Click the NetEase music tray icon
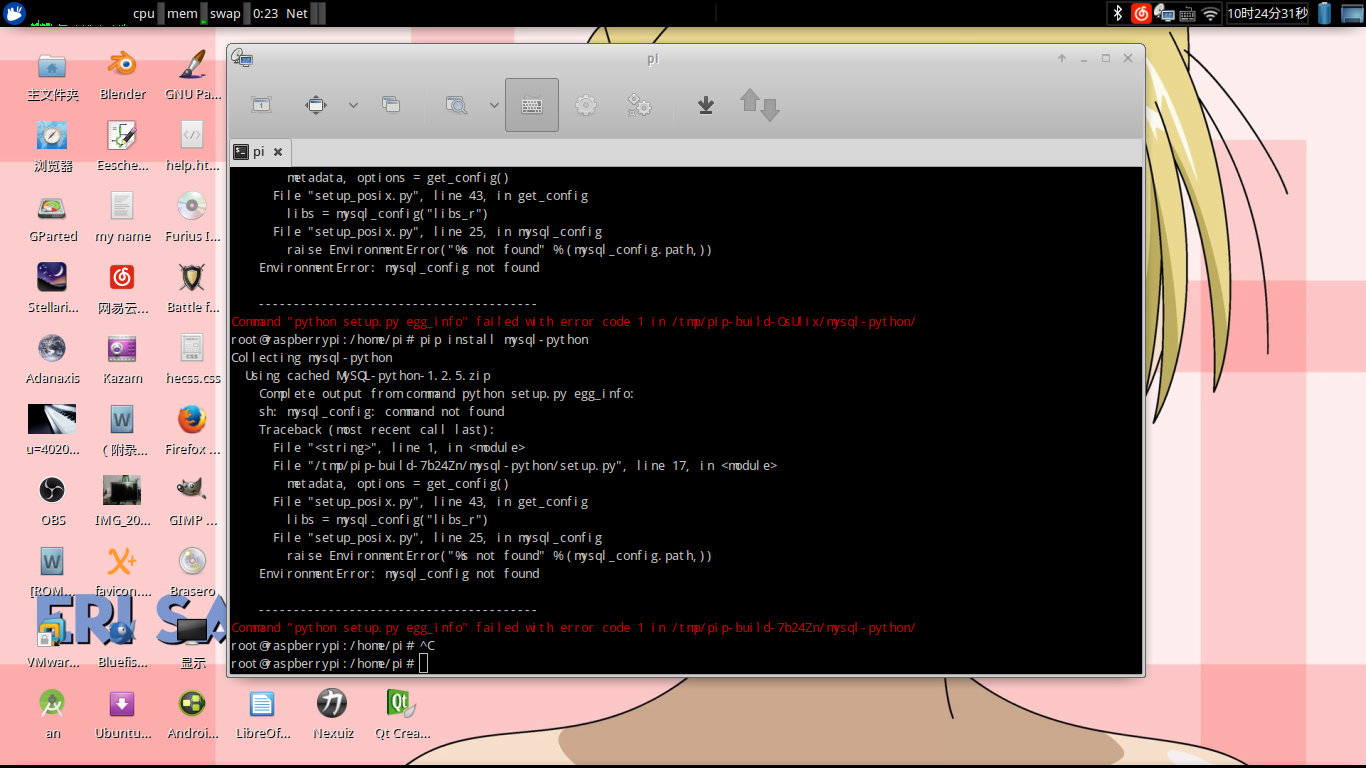 1141,13
